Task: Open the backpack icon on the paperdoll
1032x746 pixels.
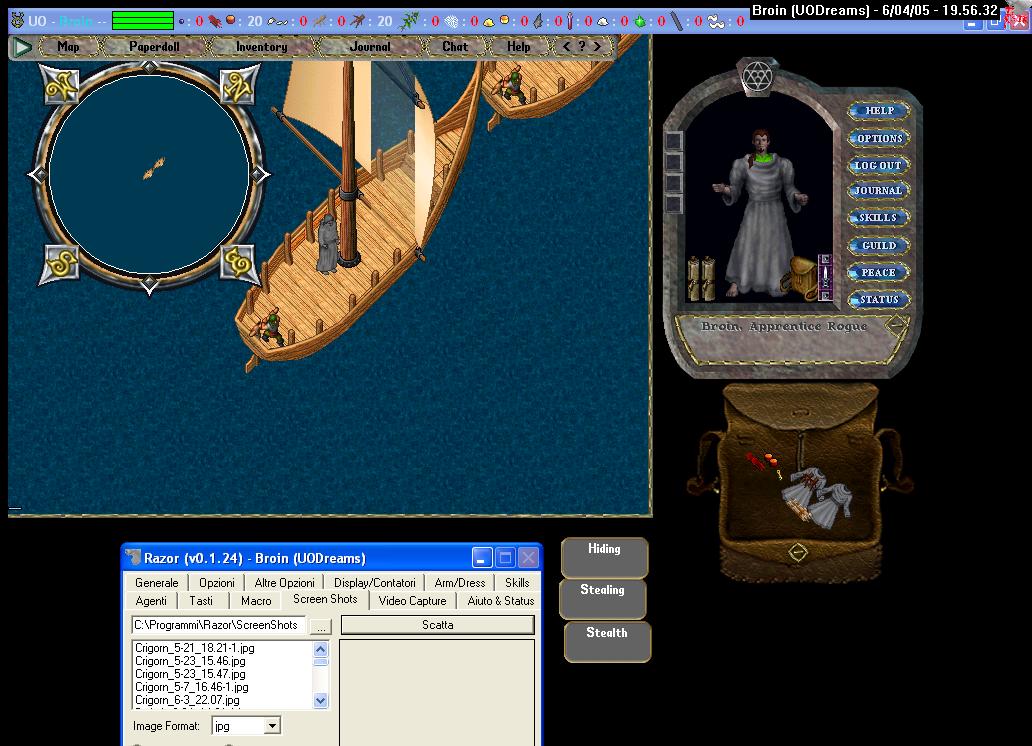Action: [x=802, y=275]
